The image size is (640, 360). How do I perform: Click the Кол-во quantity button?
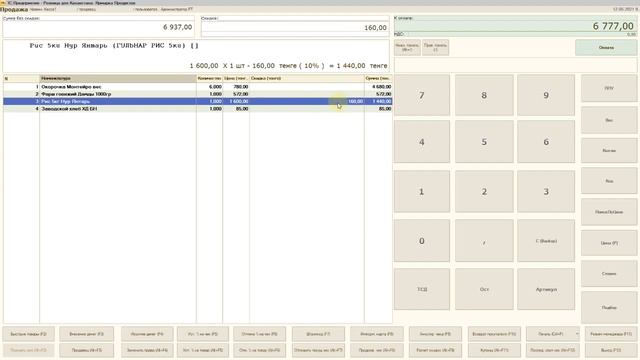coord(609,151)
